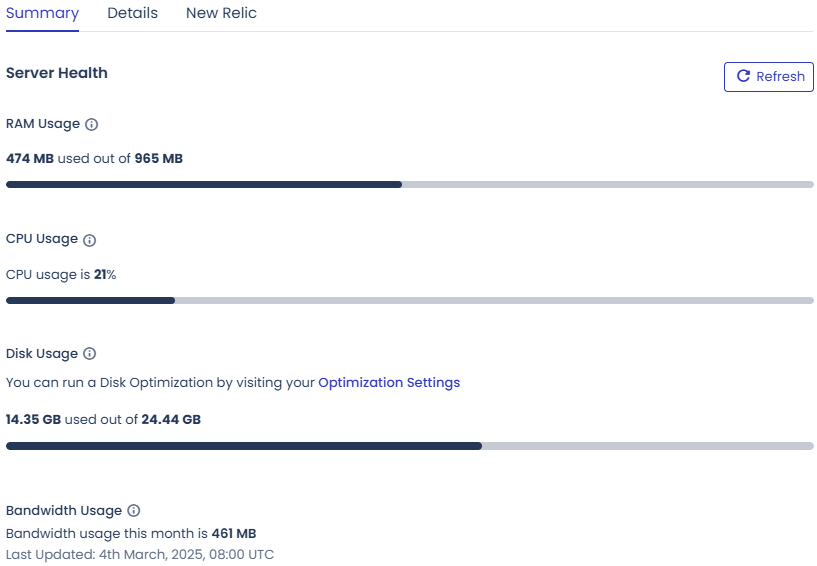This screenshot has height=566, width=817.
Task: Click the Server Health heading
Action: pos(57,73)
